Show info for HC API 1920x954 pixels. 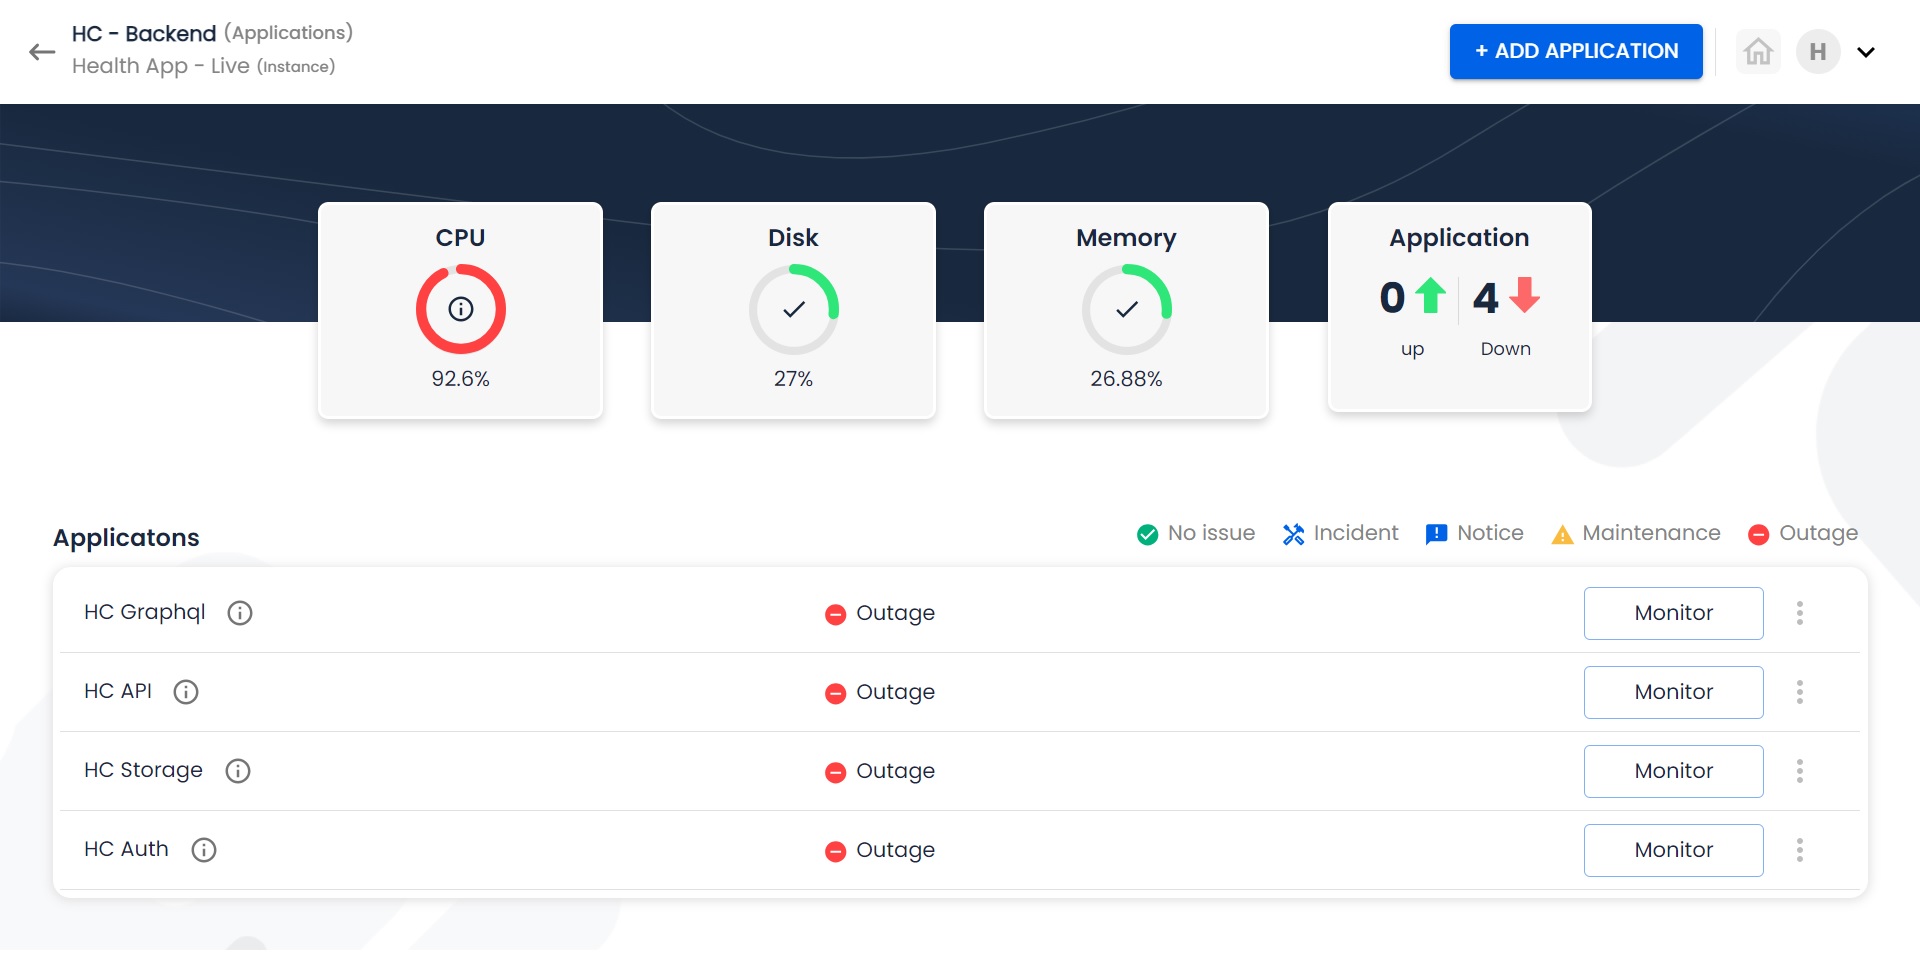[186, 692]
